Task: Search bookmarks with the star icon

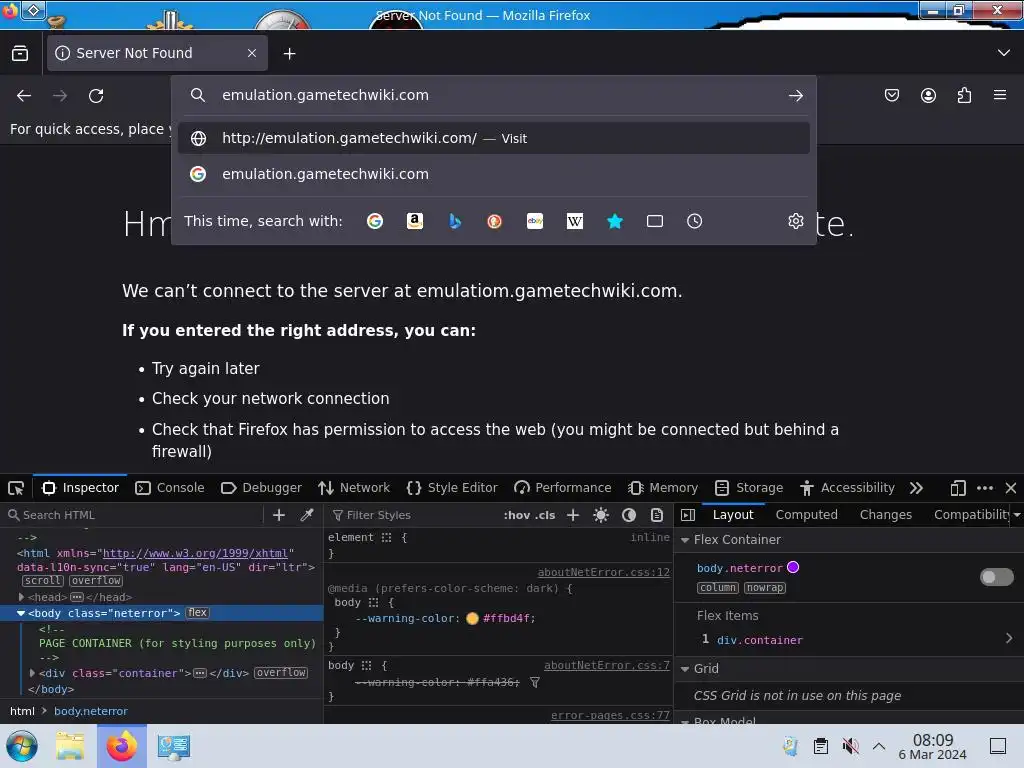Action: (615, 221)
